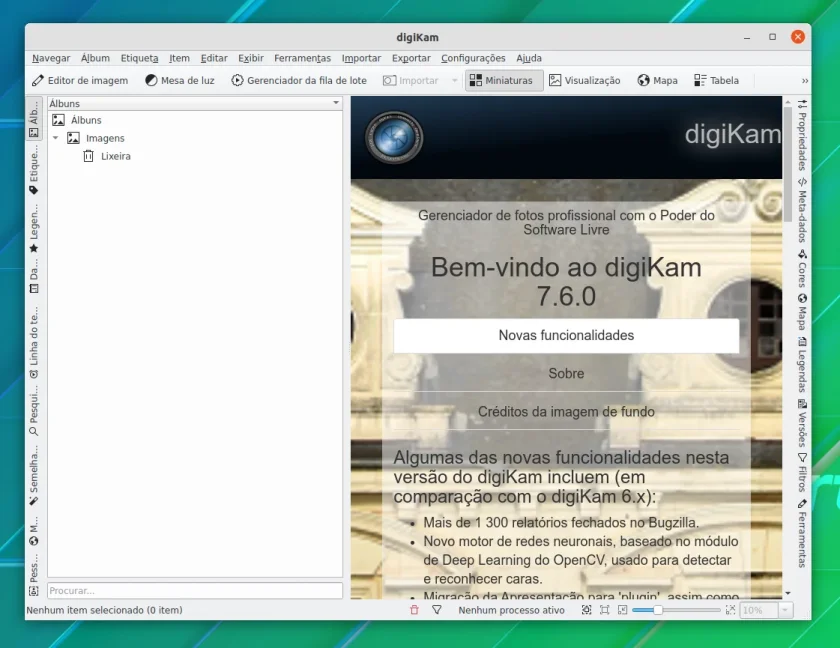Open the Etiquetas sidebar tab
Image resolution: width=840 pixels, height=648 pixels.
click(34, 171)
